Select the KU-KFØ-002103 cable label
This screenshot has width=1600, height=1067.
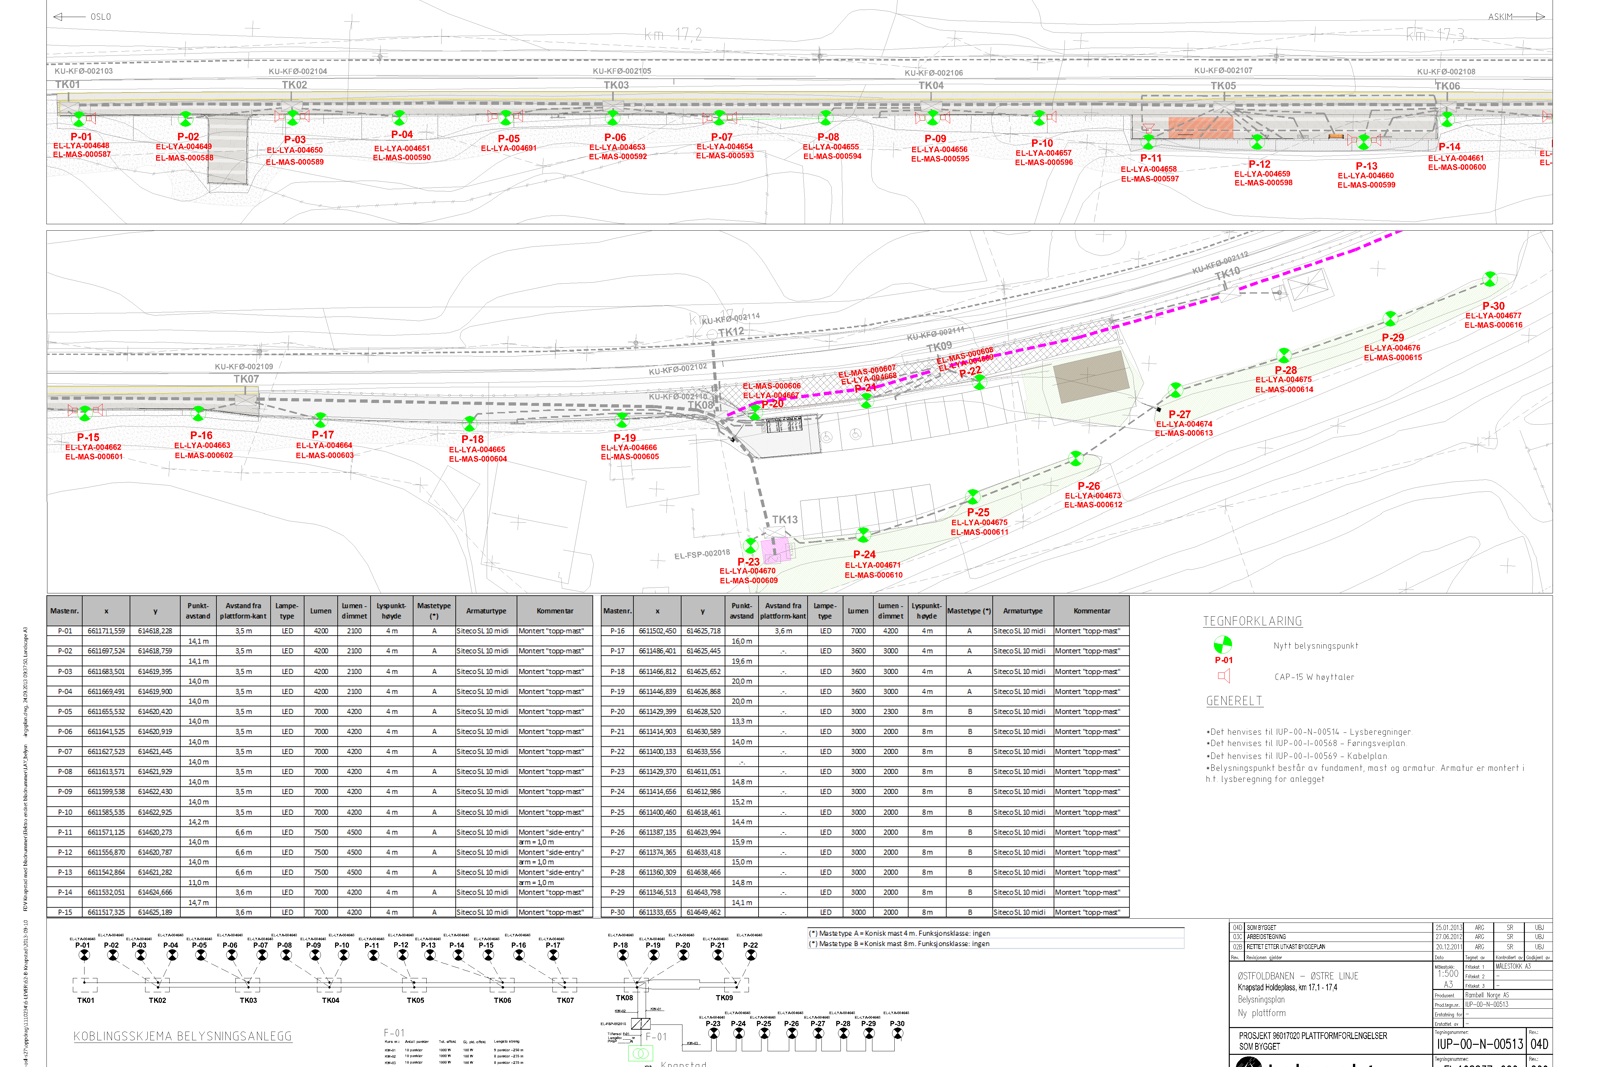83,71
